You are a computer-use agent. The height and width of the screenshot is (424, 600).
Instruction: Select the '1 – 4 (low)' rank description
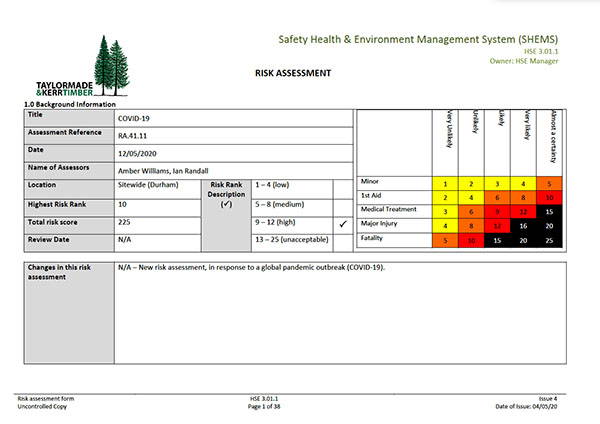click(272, 185)
